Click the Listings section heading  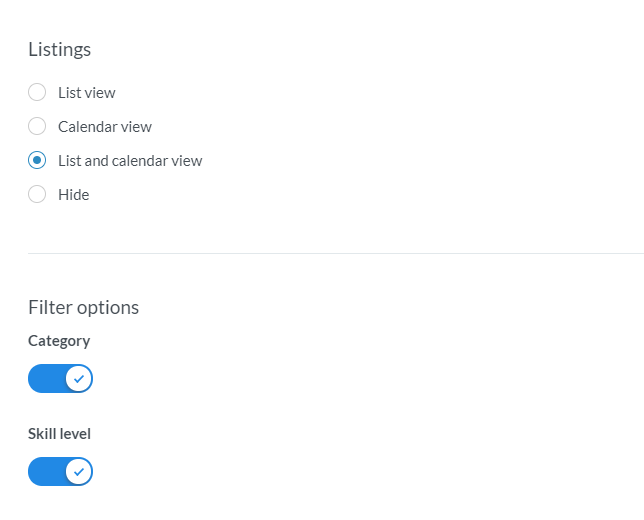[x=60, y=49]
